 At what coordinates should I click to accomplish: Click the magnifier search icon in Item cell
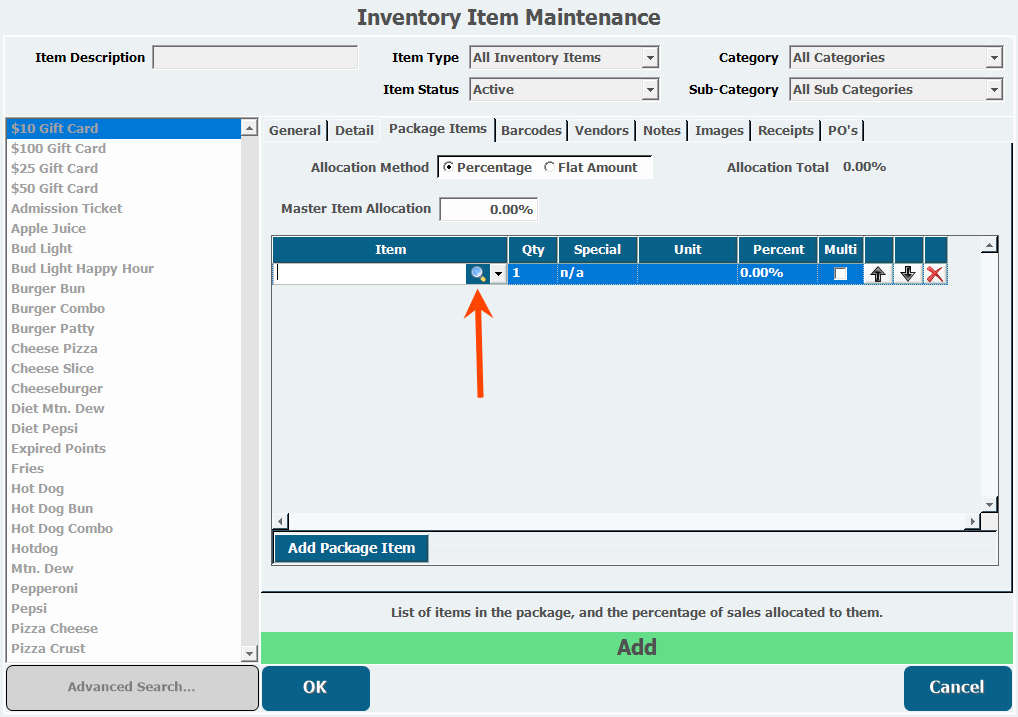(478, 274)
